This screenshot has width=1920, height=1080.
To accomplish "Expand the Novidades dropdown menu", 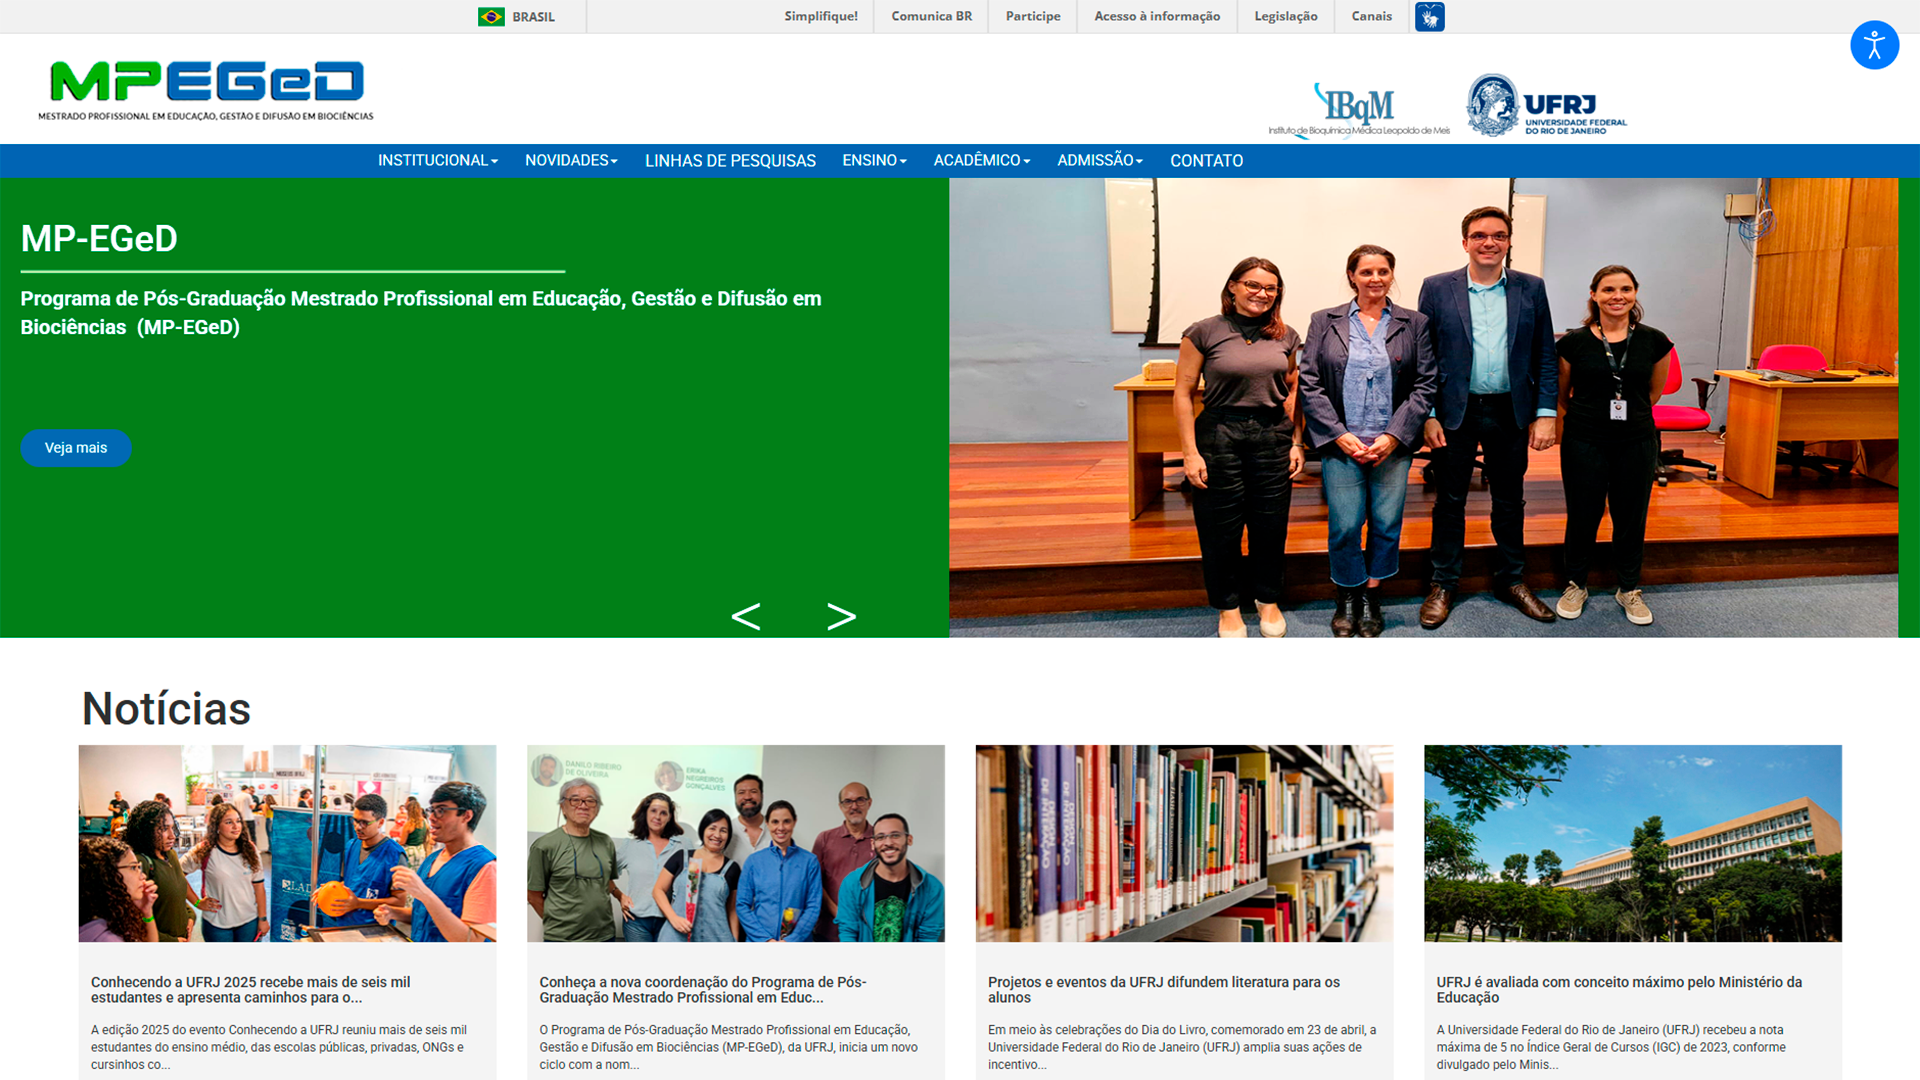I will pos(571,160).
